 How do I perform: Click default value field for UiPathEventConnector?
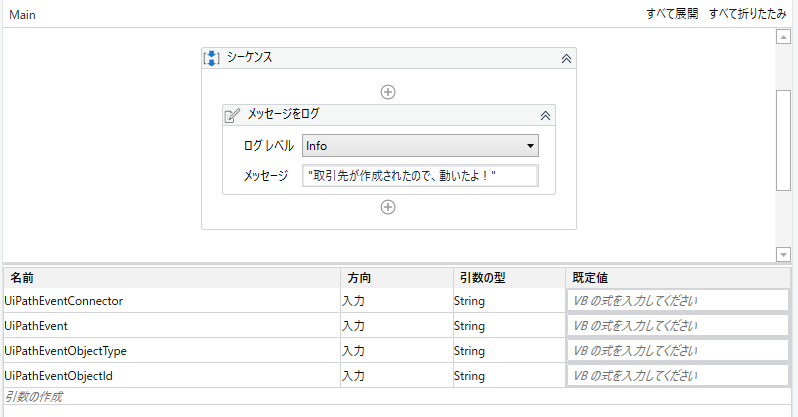[x=678, y=301]
